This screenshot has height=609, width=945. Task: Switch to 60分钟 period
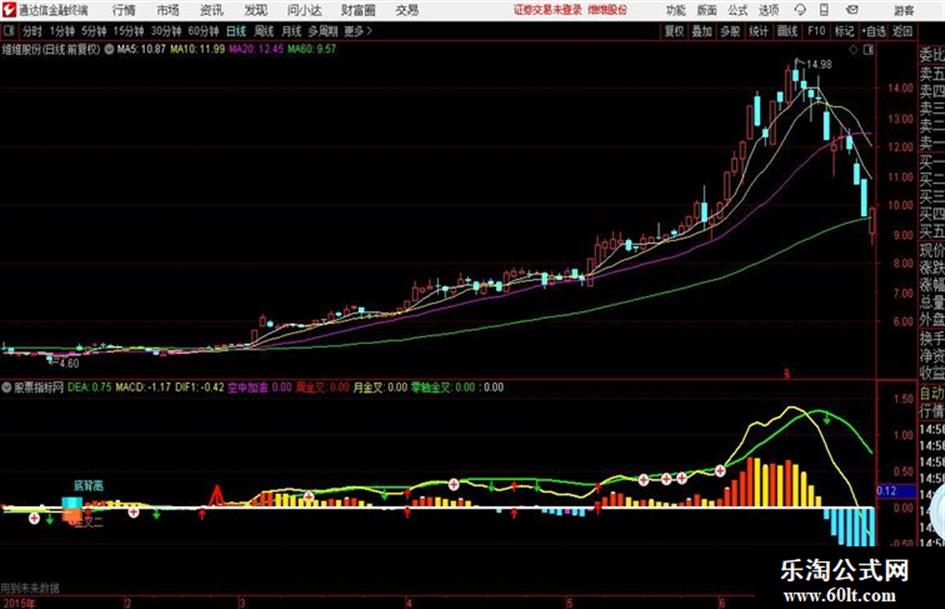coord(203,31)
